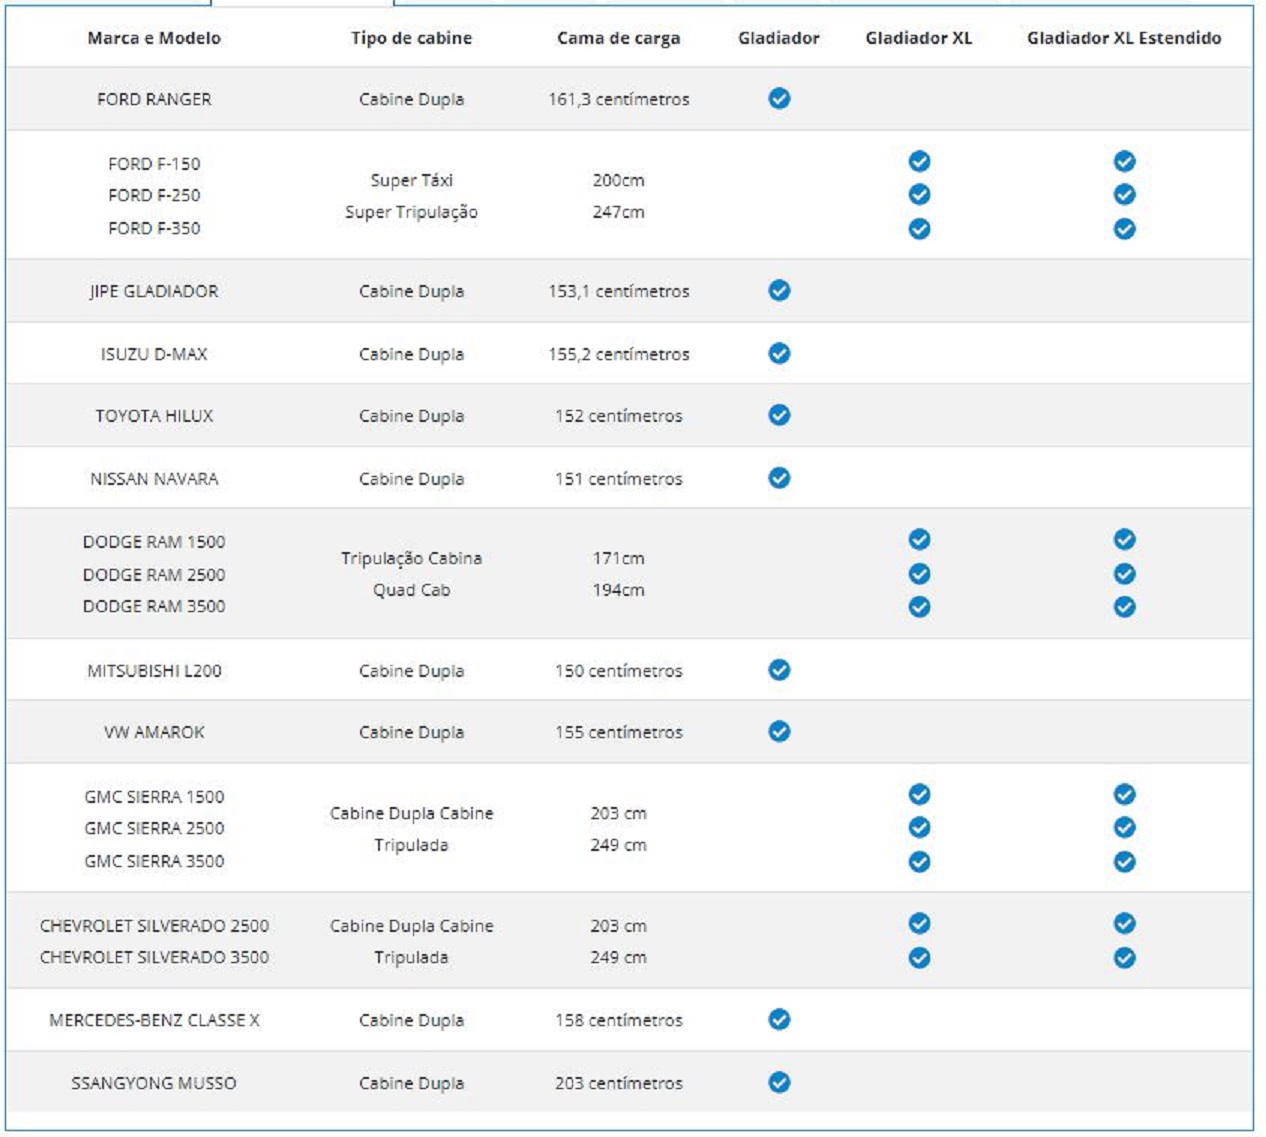Click Gladiador XL Estendido checkmark for Dodge RAM 1500
This screenshot has width=1266, height=1137.
1124,540
